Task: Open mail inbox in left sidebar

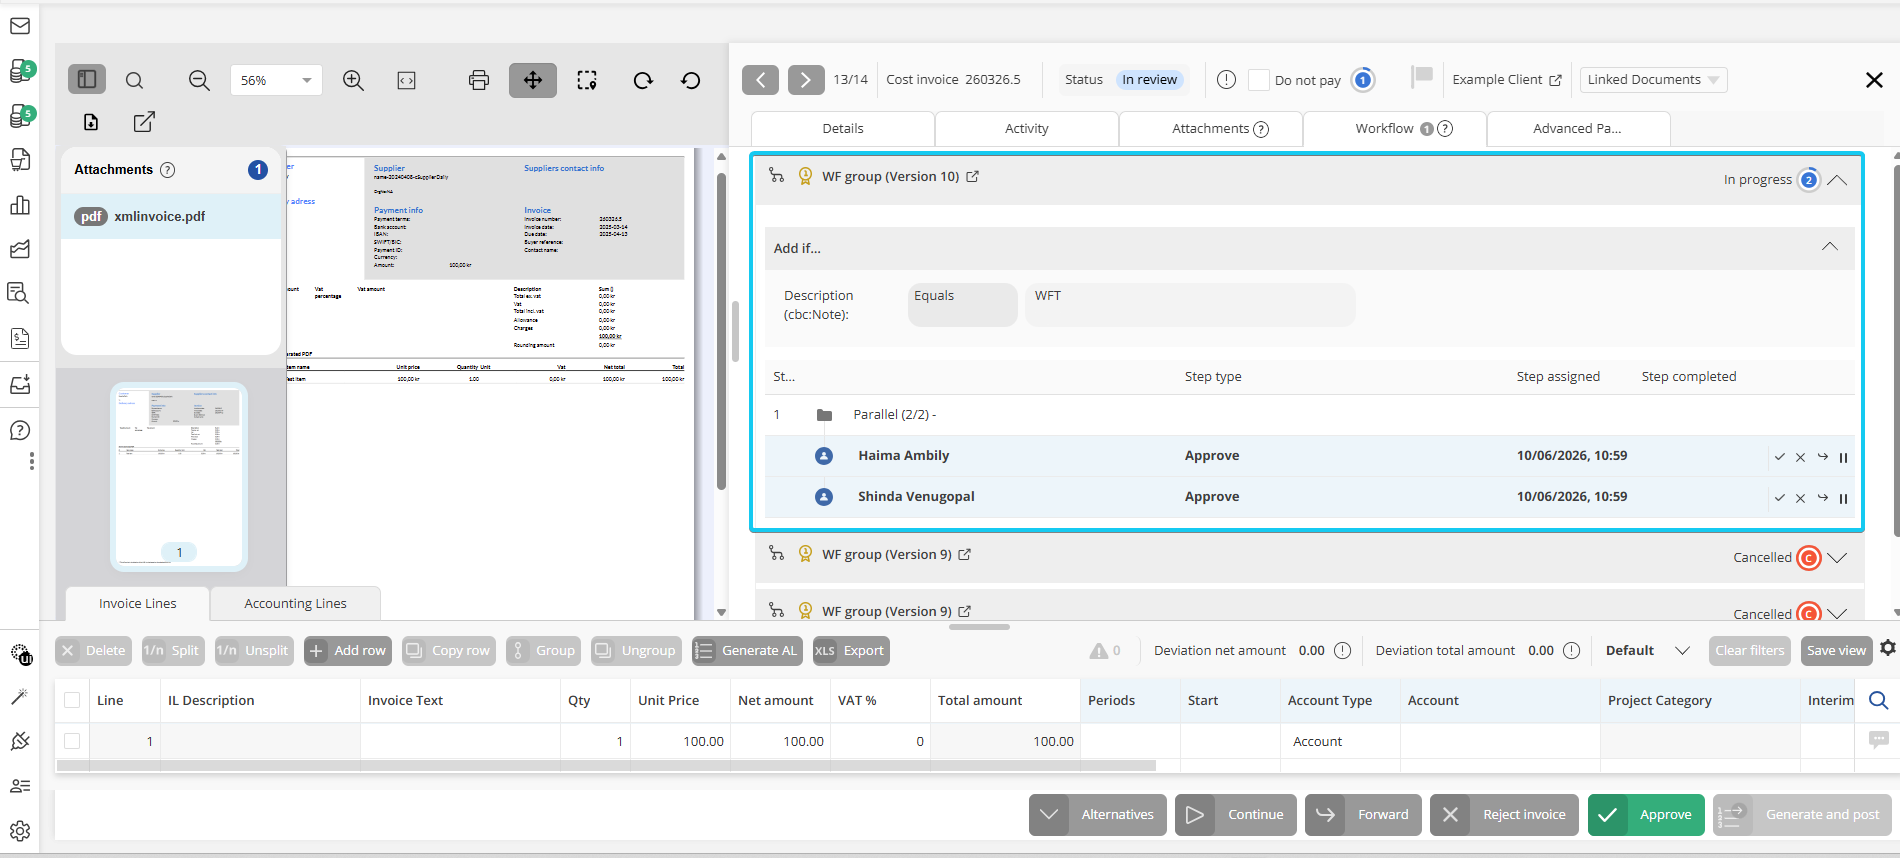Action: click(x=20, y=26)
